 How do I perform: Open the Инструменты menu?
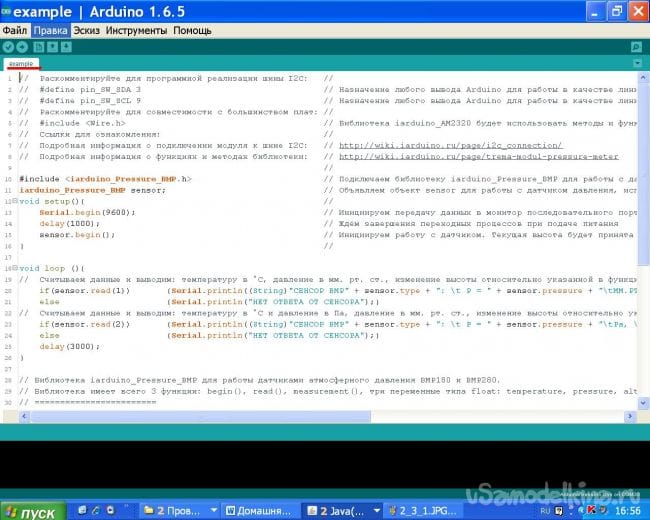134,31
